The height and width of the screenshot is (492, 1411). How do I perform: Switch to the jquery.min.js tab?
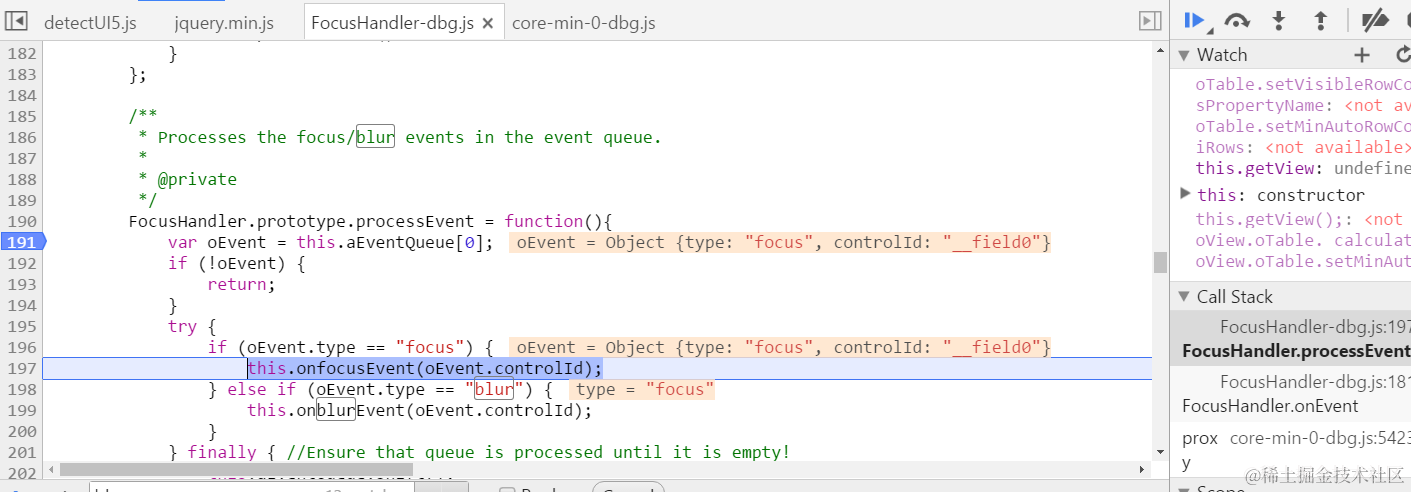(224, 22)
